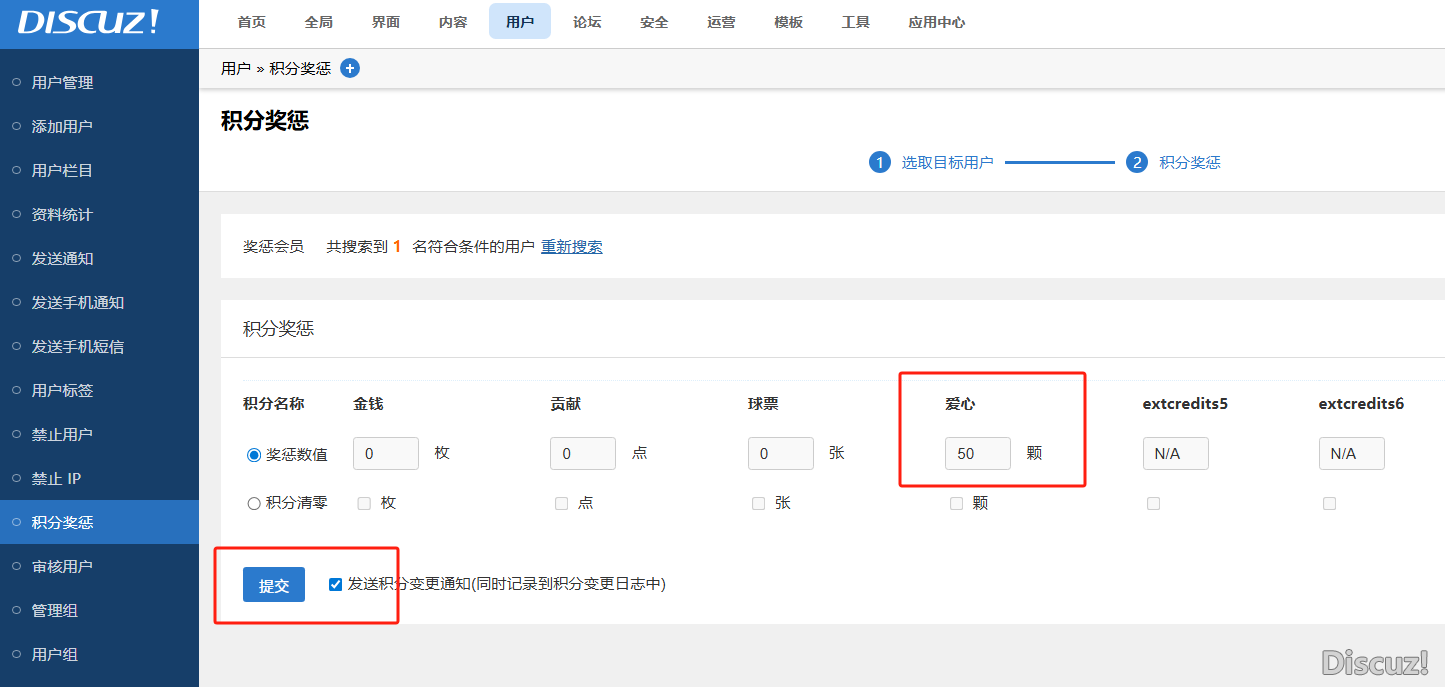Image resolution: width=1445 pixels, height=687 pixels.
Task: Click the 重新搜索 link
Action: click(x=572, y=246)
